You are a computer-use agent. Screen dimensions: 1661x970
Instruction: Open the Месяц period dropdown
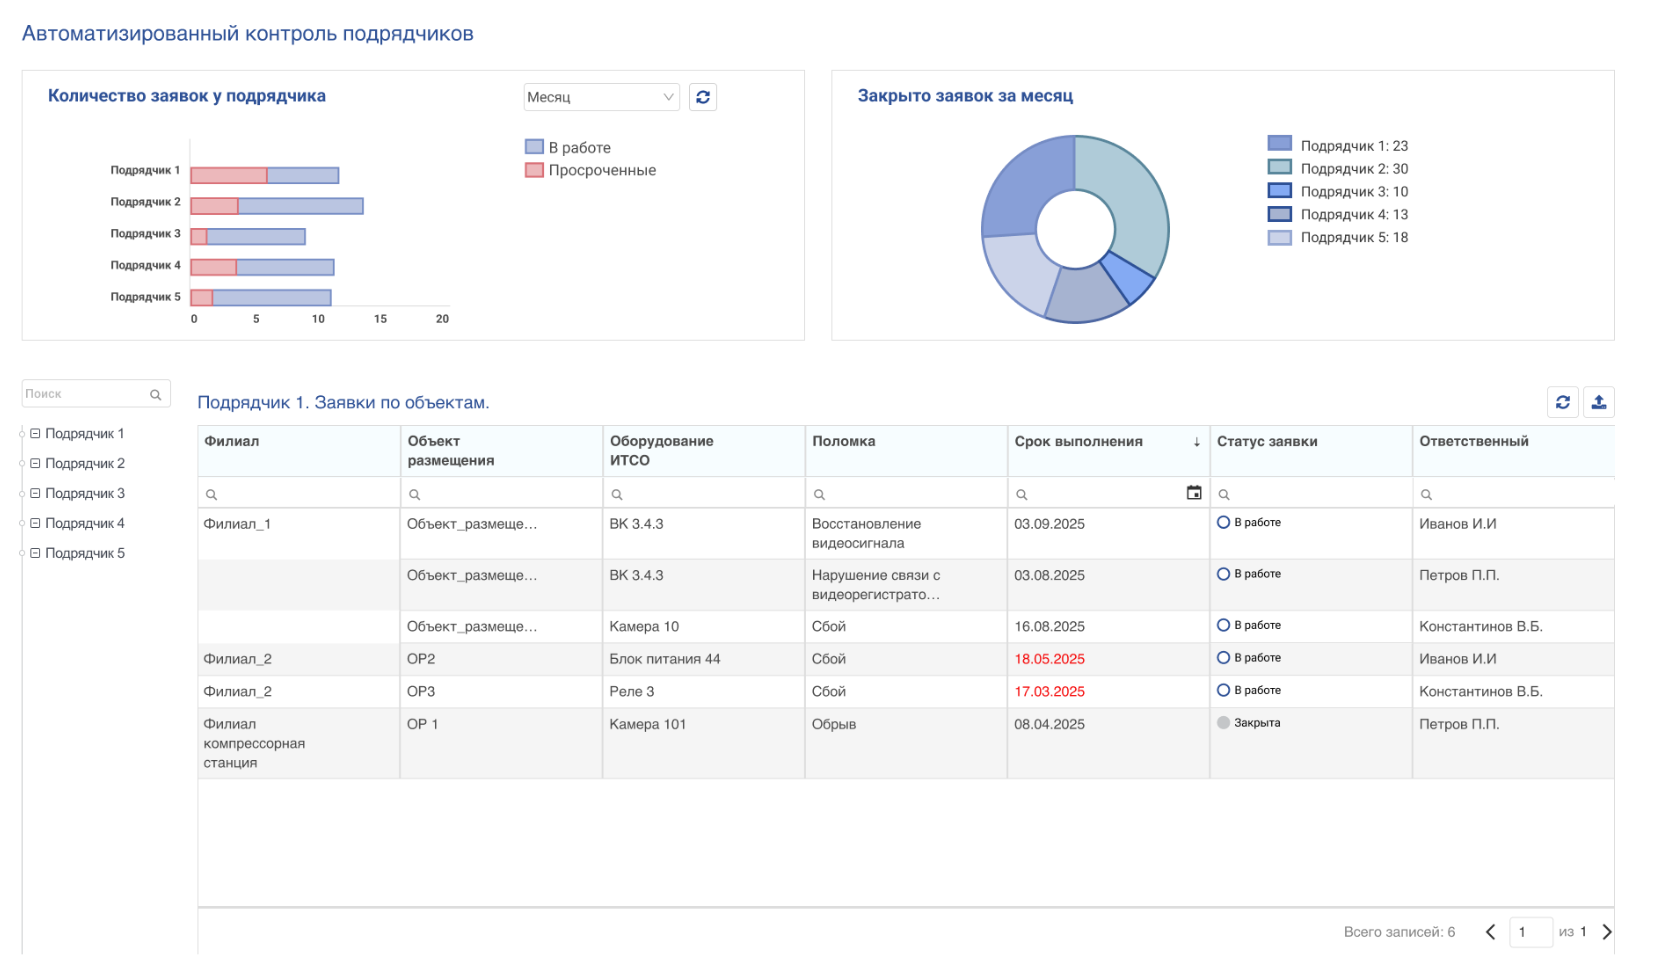(600, 97)
